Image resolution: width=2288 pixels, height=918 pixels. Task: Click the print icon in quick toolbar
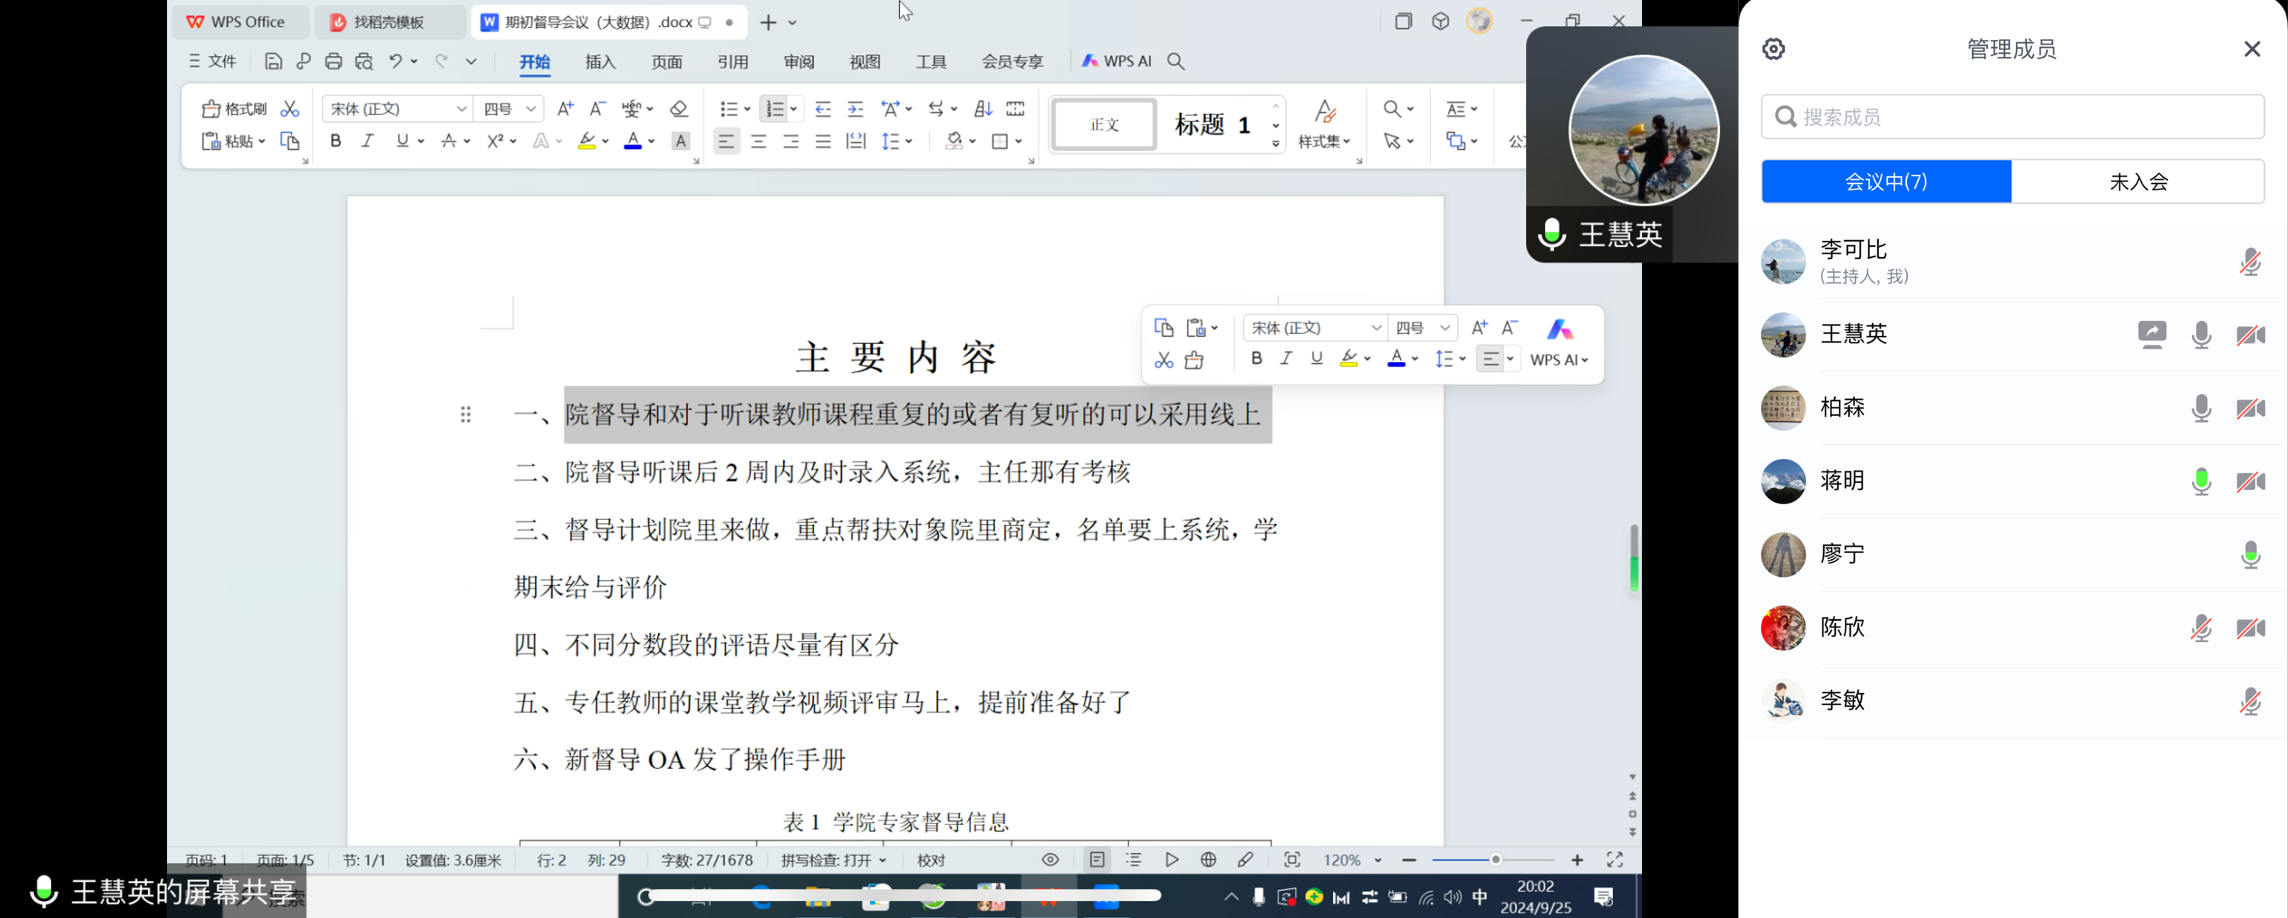coord(333,62)
